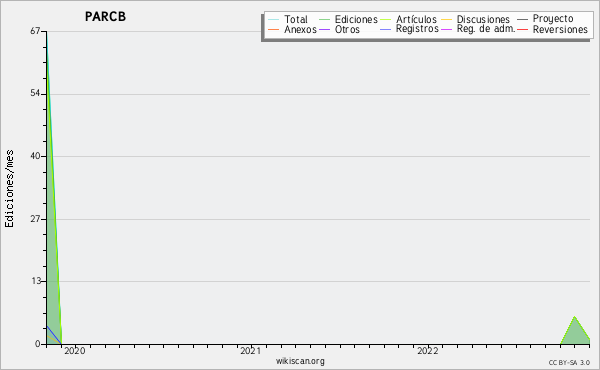Click the 2020 x-axis label
The width and height of the screenshot is (600, 370).
[x=75, y=351]
